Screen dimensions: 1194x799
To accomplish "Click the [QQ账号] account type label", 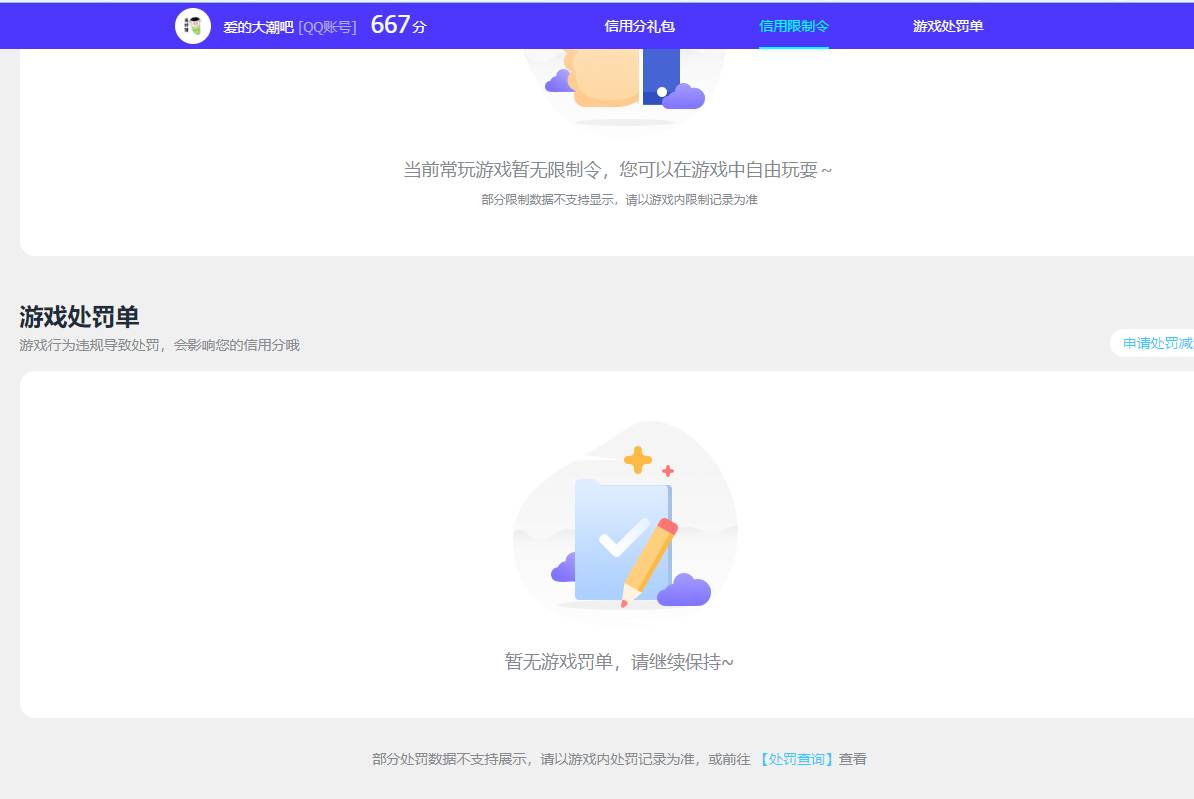I will pos(327,27).
